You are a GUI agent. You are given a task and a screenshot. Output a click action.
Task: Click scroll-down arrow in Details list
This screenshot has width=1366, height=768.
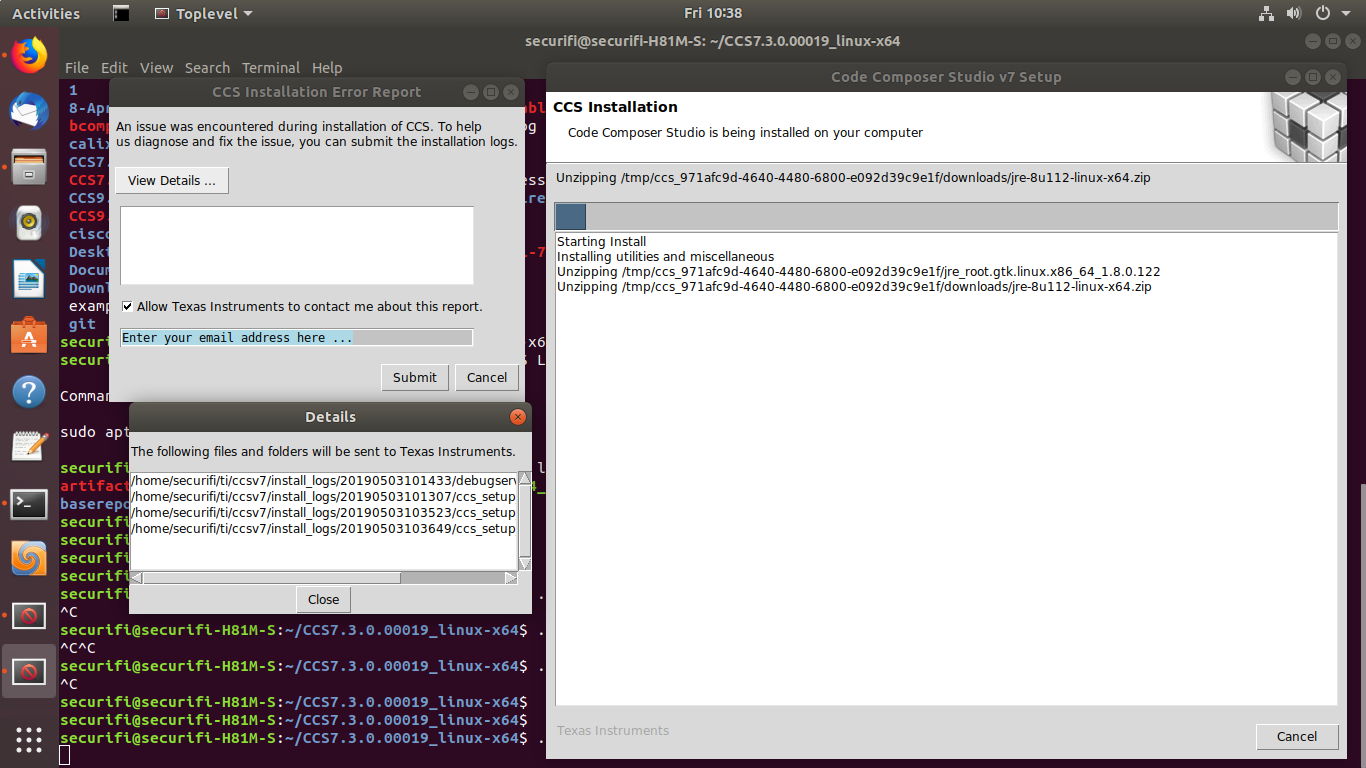point(524,564)
